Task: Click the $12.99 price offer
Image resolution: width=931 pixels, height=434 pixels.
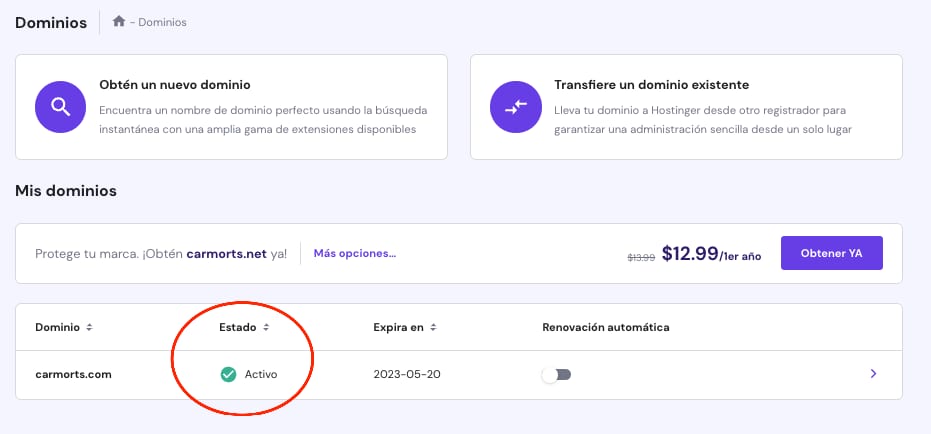Action: pyautogui.click(x=689, y=254)
